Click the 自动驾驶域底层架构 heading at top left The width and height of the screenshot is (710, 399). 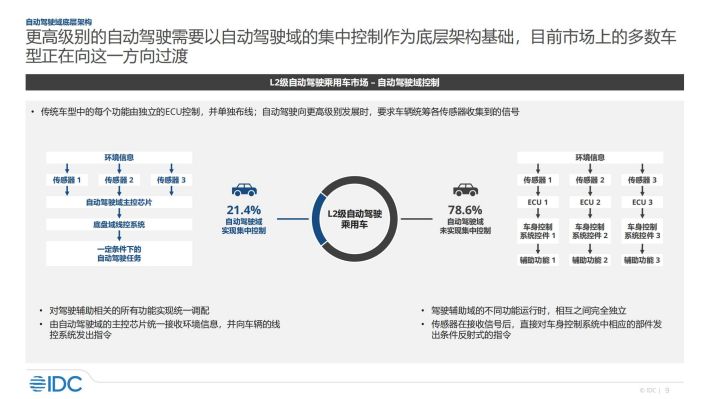click(59, 22)
